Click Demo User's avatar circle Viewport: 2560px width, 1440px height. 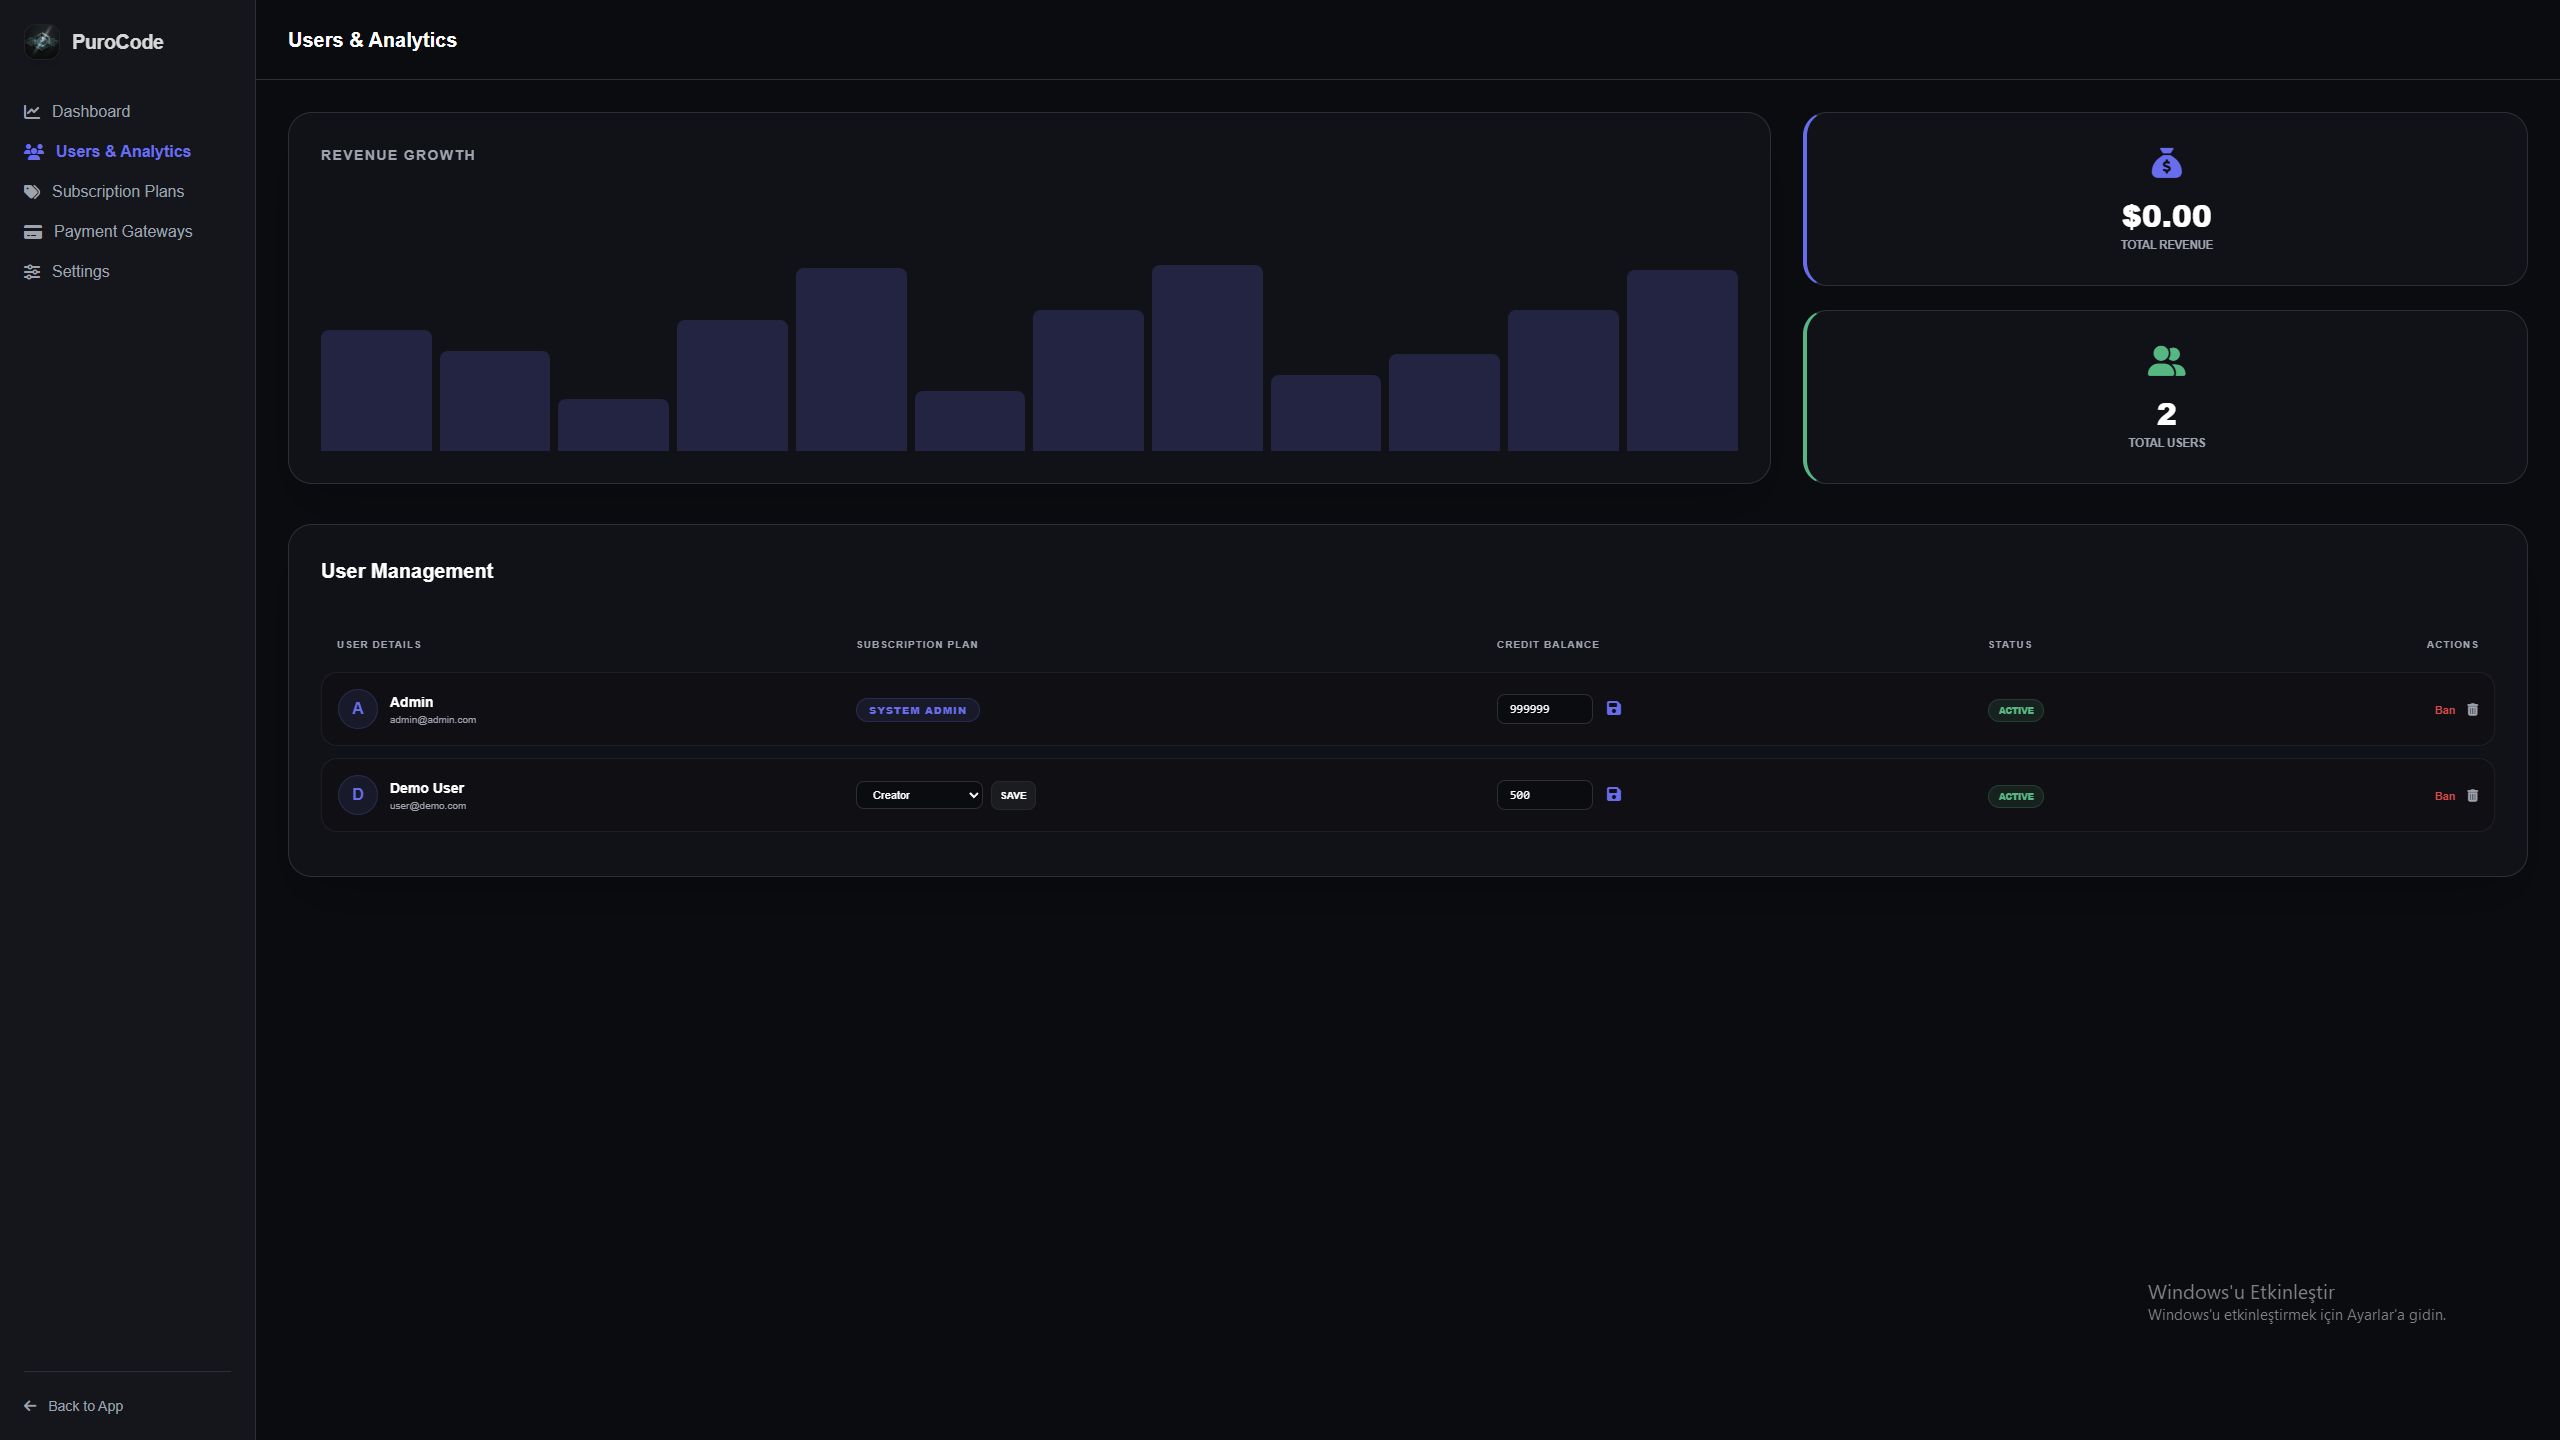[x=357, y=795]
